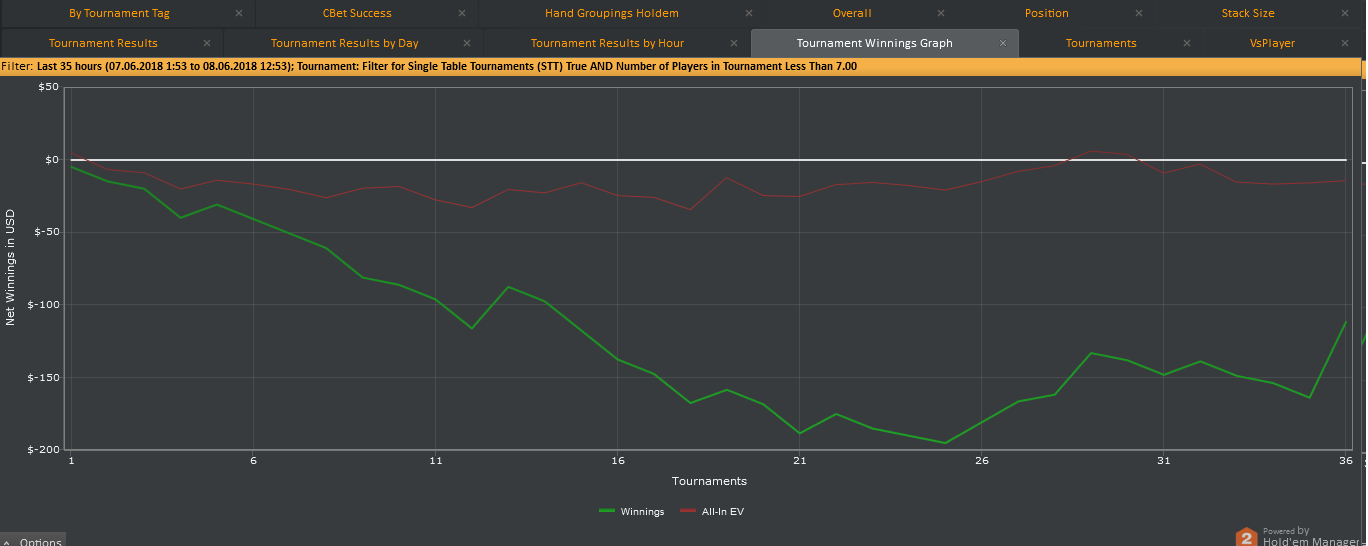The image size is (1368, 546).
Task: Switch to the Position tab
Action: pos(1047,14)
